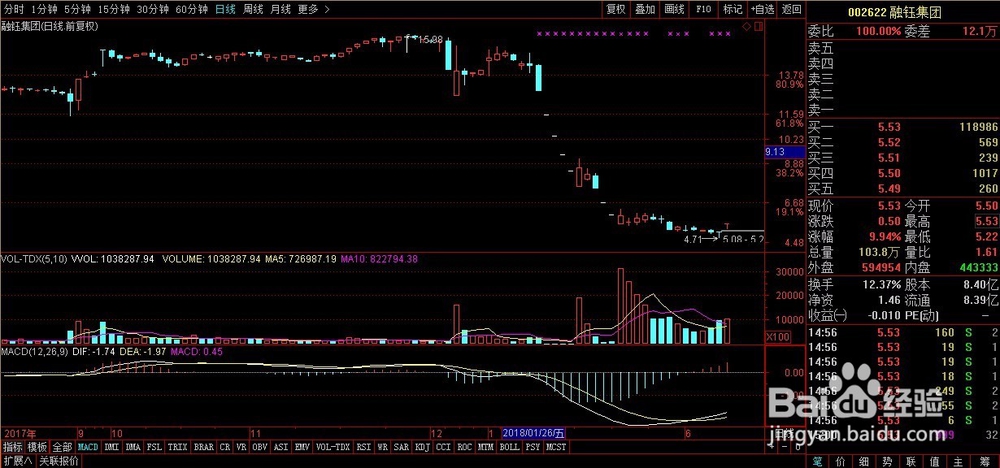Select the MCST indicator
The height and width of the screenshot is (468, 1000).
(557, 447)
